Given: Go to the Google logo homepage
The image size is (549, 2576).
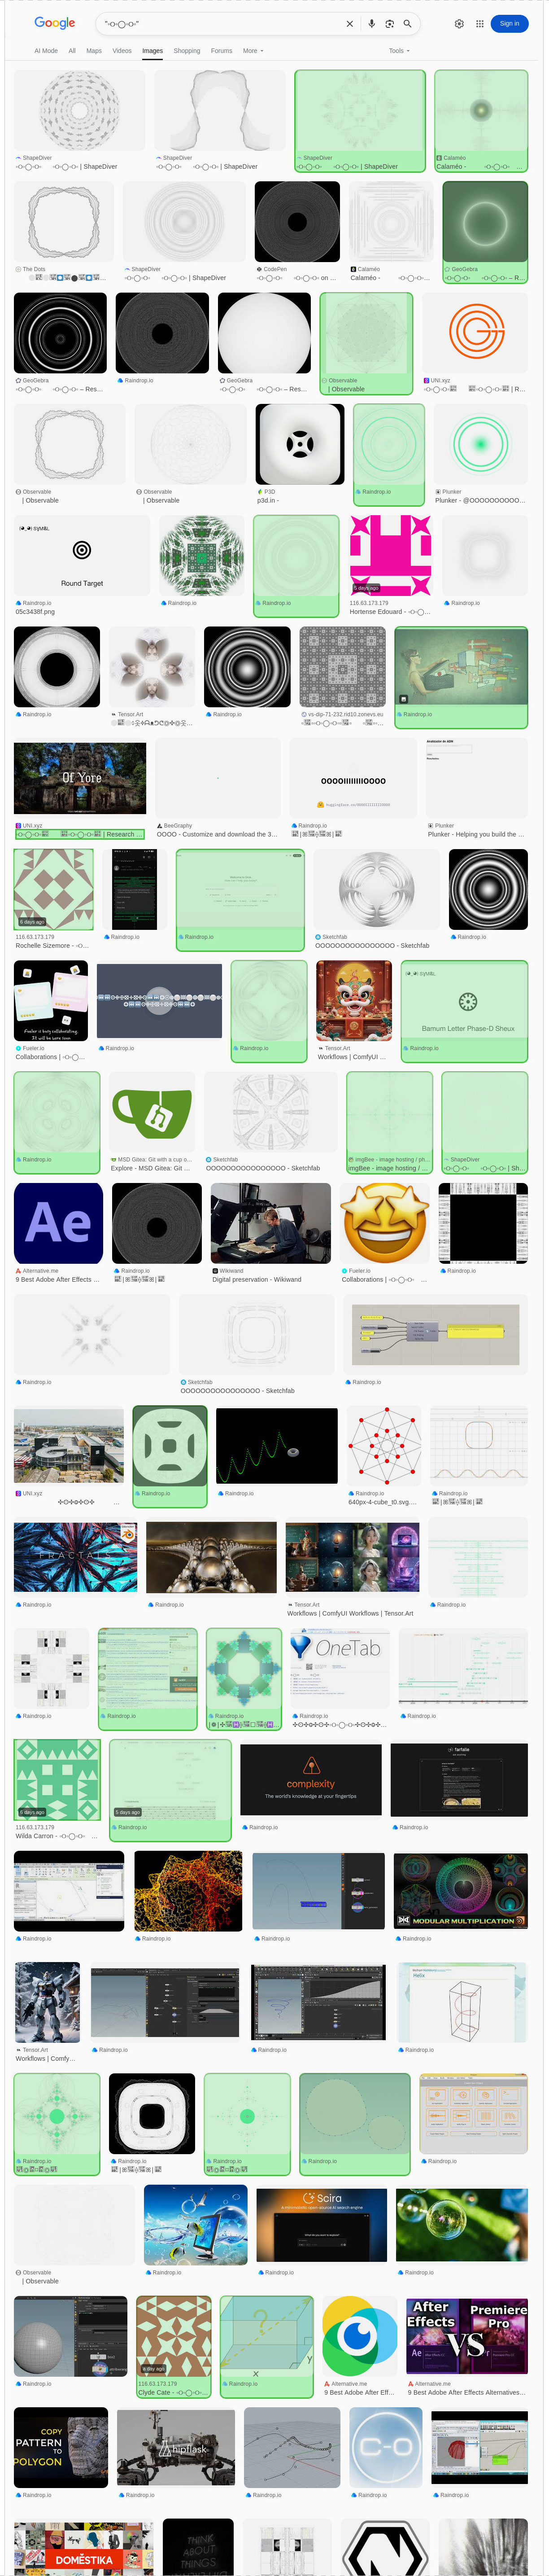Looking at the screenshot, I should [54, 23].
